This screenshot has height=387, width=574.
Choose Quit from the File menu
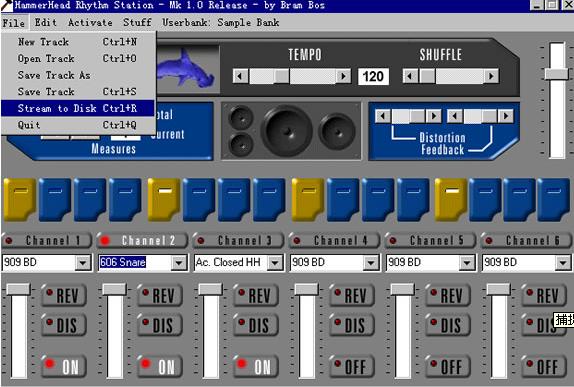tap(78, 125)
